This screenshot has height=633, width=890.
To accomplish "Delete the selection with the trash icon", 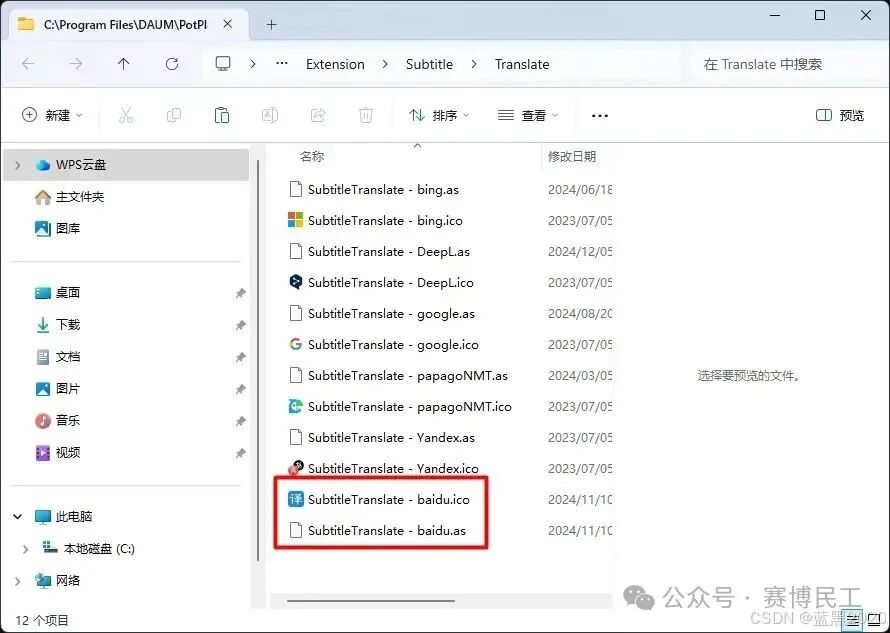I will (366, 114).
